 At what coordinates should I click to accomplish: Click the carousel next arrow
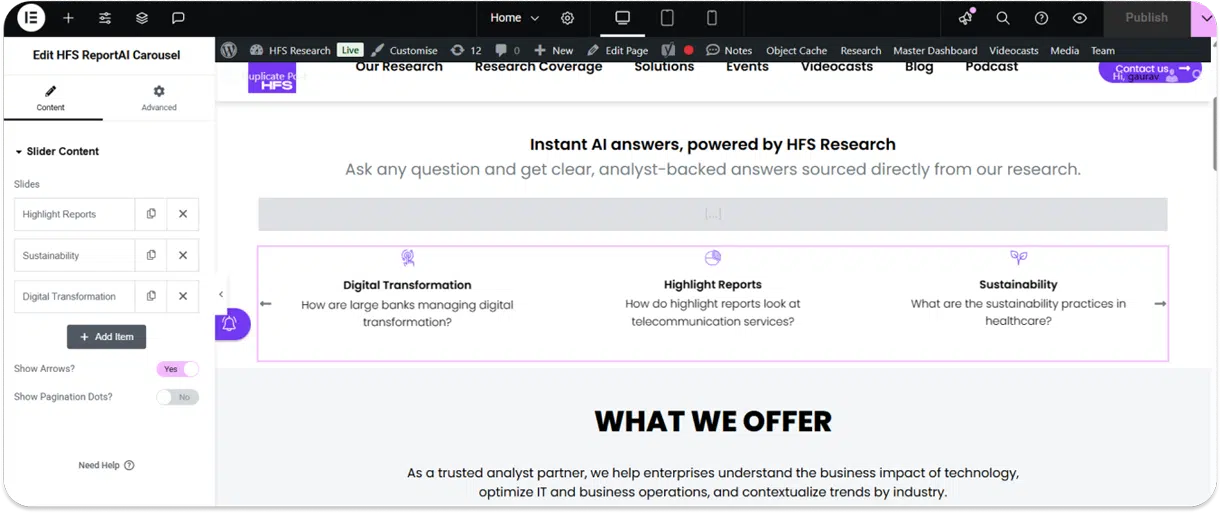(1160, 304)
